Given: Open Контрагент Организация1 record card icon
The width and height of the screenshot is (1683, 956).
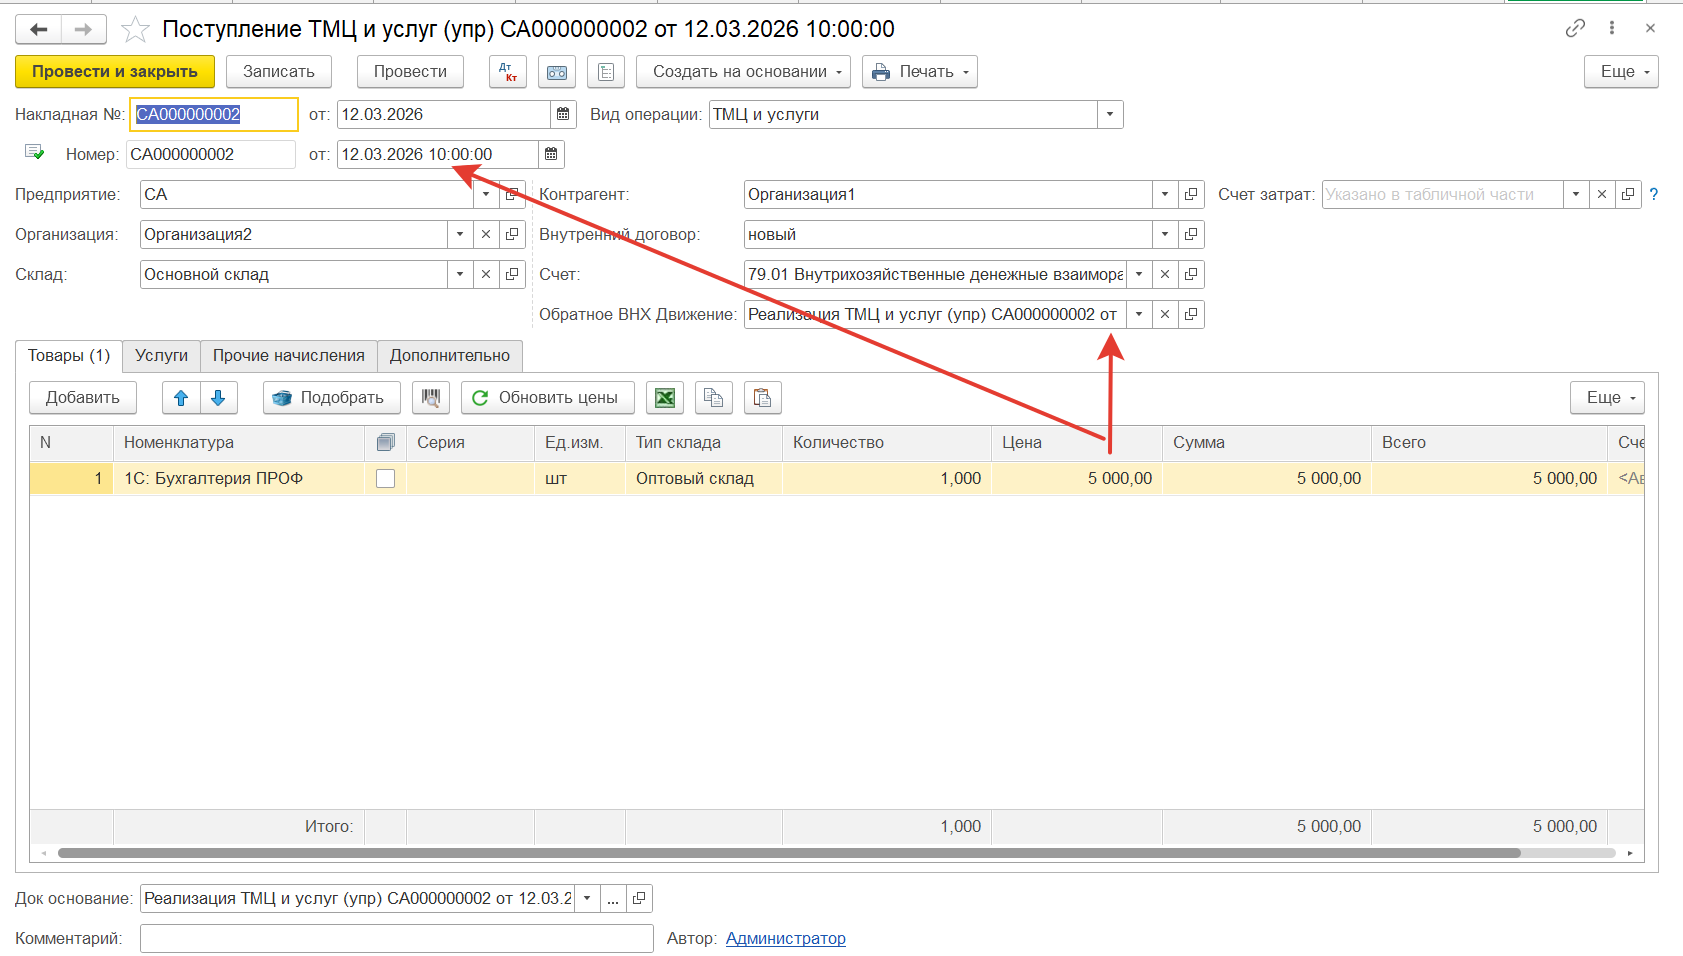Looking at the screenshot, I should pyautogui.click(x=1191, y=194).
